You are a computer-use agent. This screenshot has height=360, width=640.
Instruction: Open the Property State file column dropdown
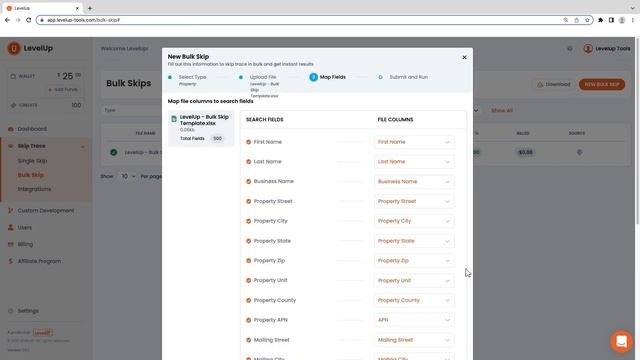pyautogui.click(x=413, y=241)
